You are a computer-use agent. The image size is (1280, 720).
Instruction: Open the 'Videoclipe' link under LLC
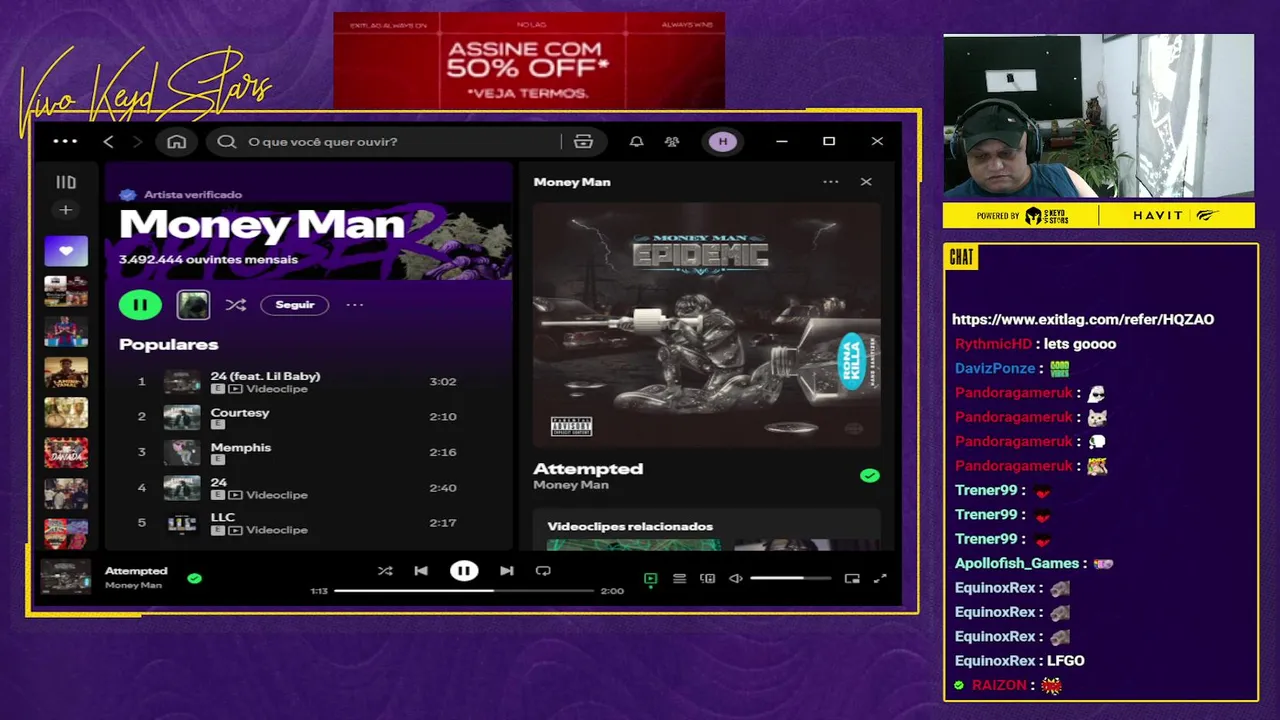[277, 530]
